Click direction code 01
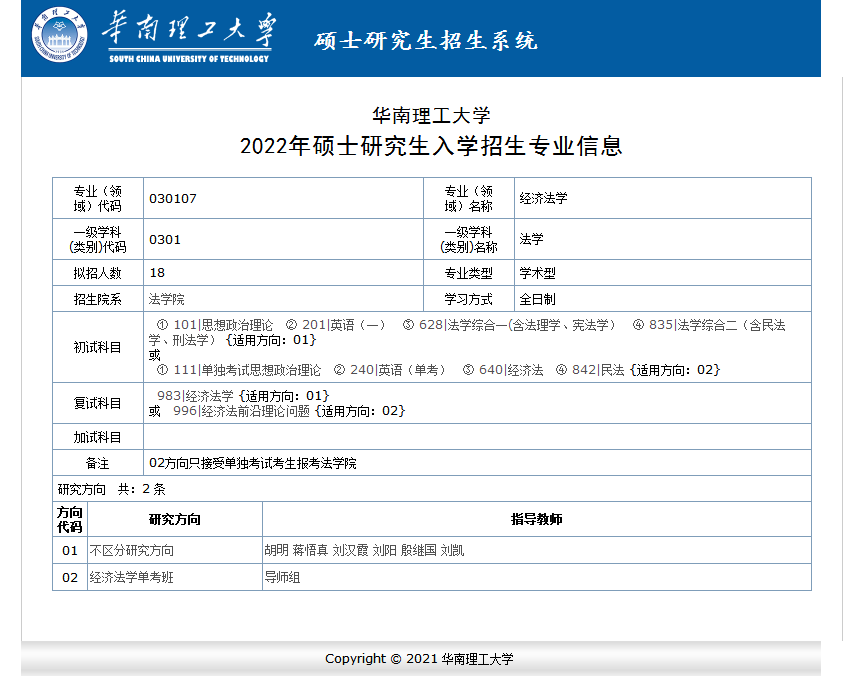The image size is (850, 685). pyautogui.click(x=70, y=551)
